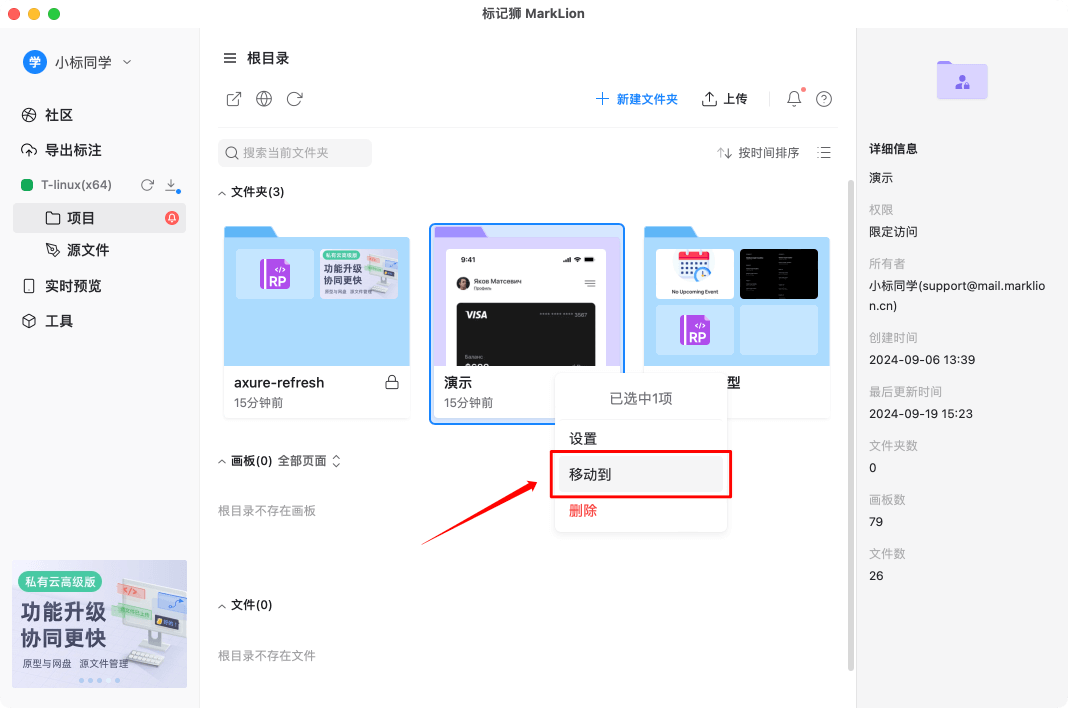Expand the 小标同学 account menu
The image size is (1068, 708).
[126, 61]
